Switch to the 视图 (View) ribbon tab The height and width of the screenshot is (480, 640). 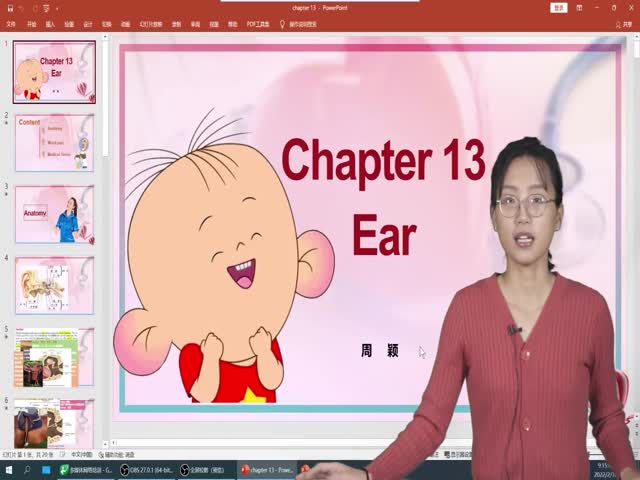(214, 24)
